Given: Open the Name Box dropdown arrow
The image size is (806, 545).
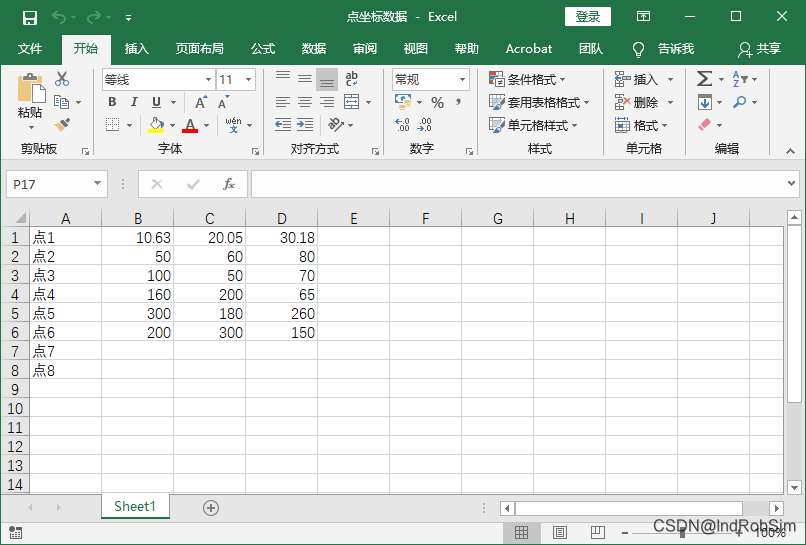Looking at the screenshot, I should [x=97, y=184].
